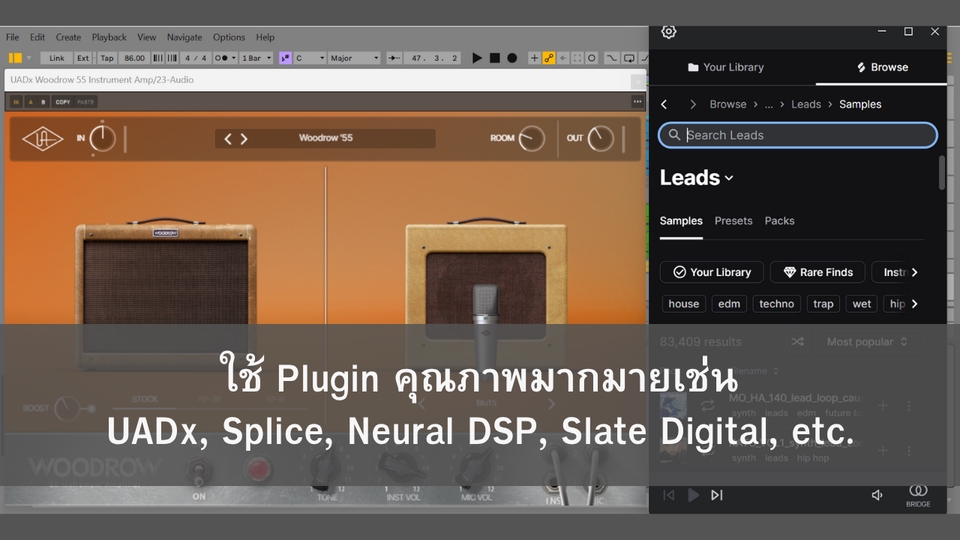Skip to next sample in Splice player

click(x=717, y=495)
